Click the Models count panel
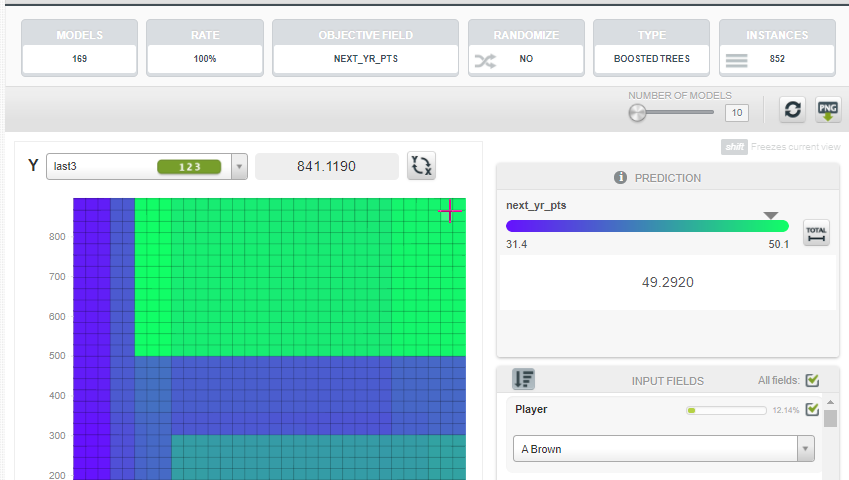849x480 pixels. tap(80, 48)
